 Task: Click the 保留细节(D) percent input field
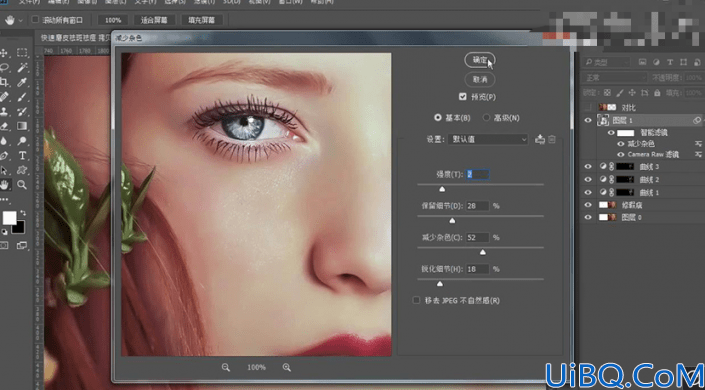pos(477,206)
